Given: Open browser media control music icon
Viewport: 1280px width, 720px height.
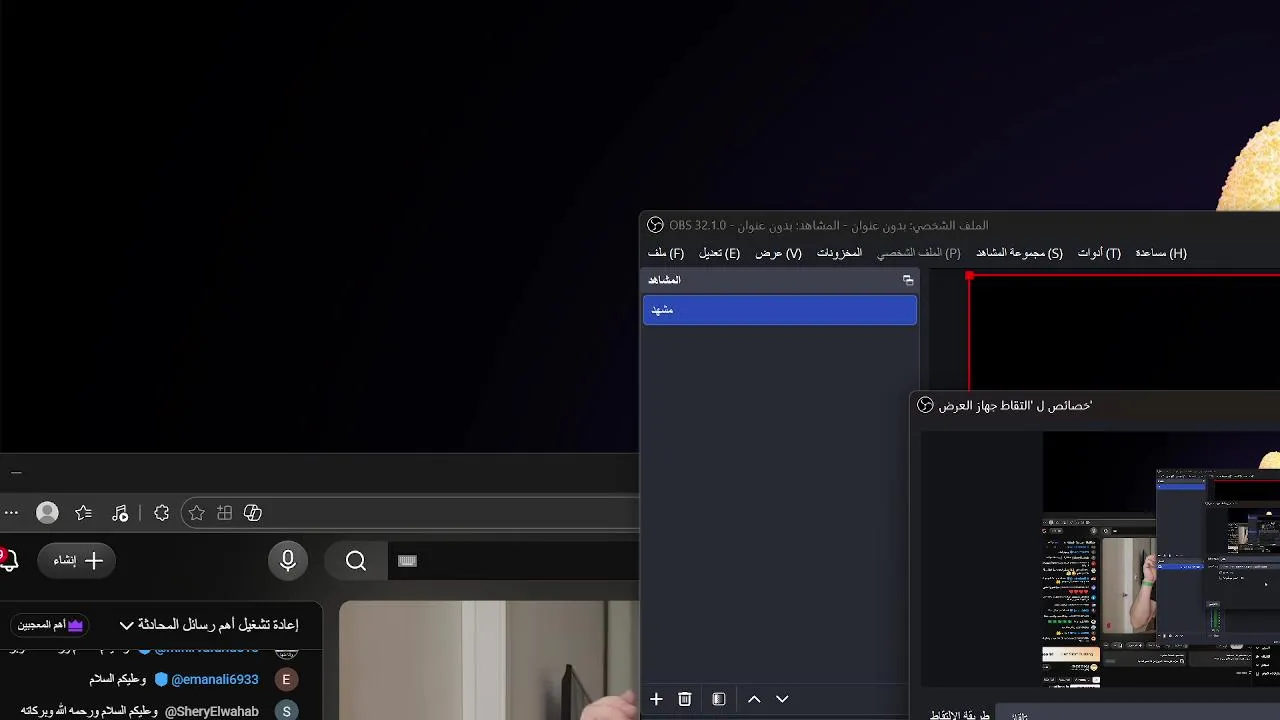Looking at the screenshot, I should pyautogui.click(x=120, y=513).
